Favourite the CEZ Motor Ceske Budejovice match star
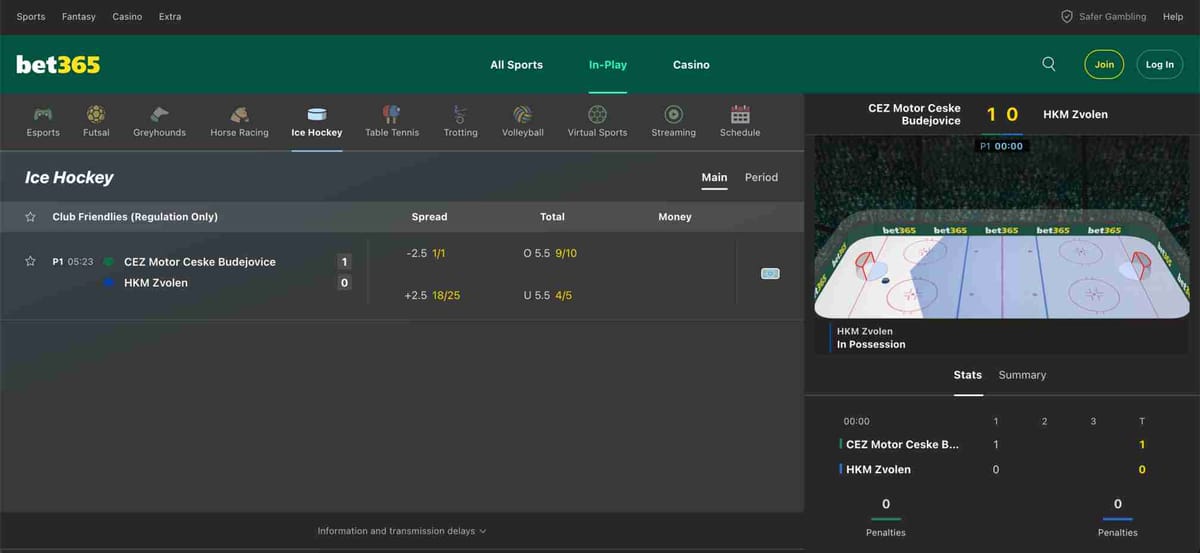This screenshot has height=553, width=1200. [31, 261]
